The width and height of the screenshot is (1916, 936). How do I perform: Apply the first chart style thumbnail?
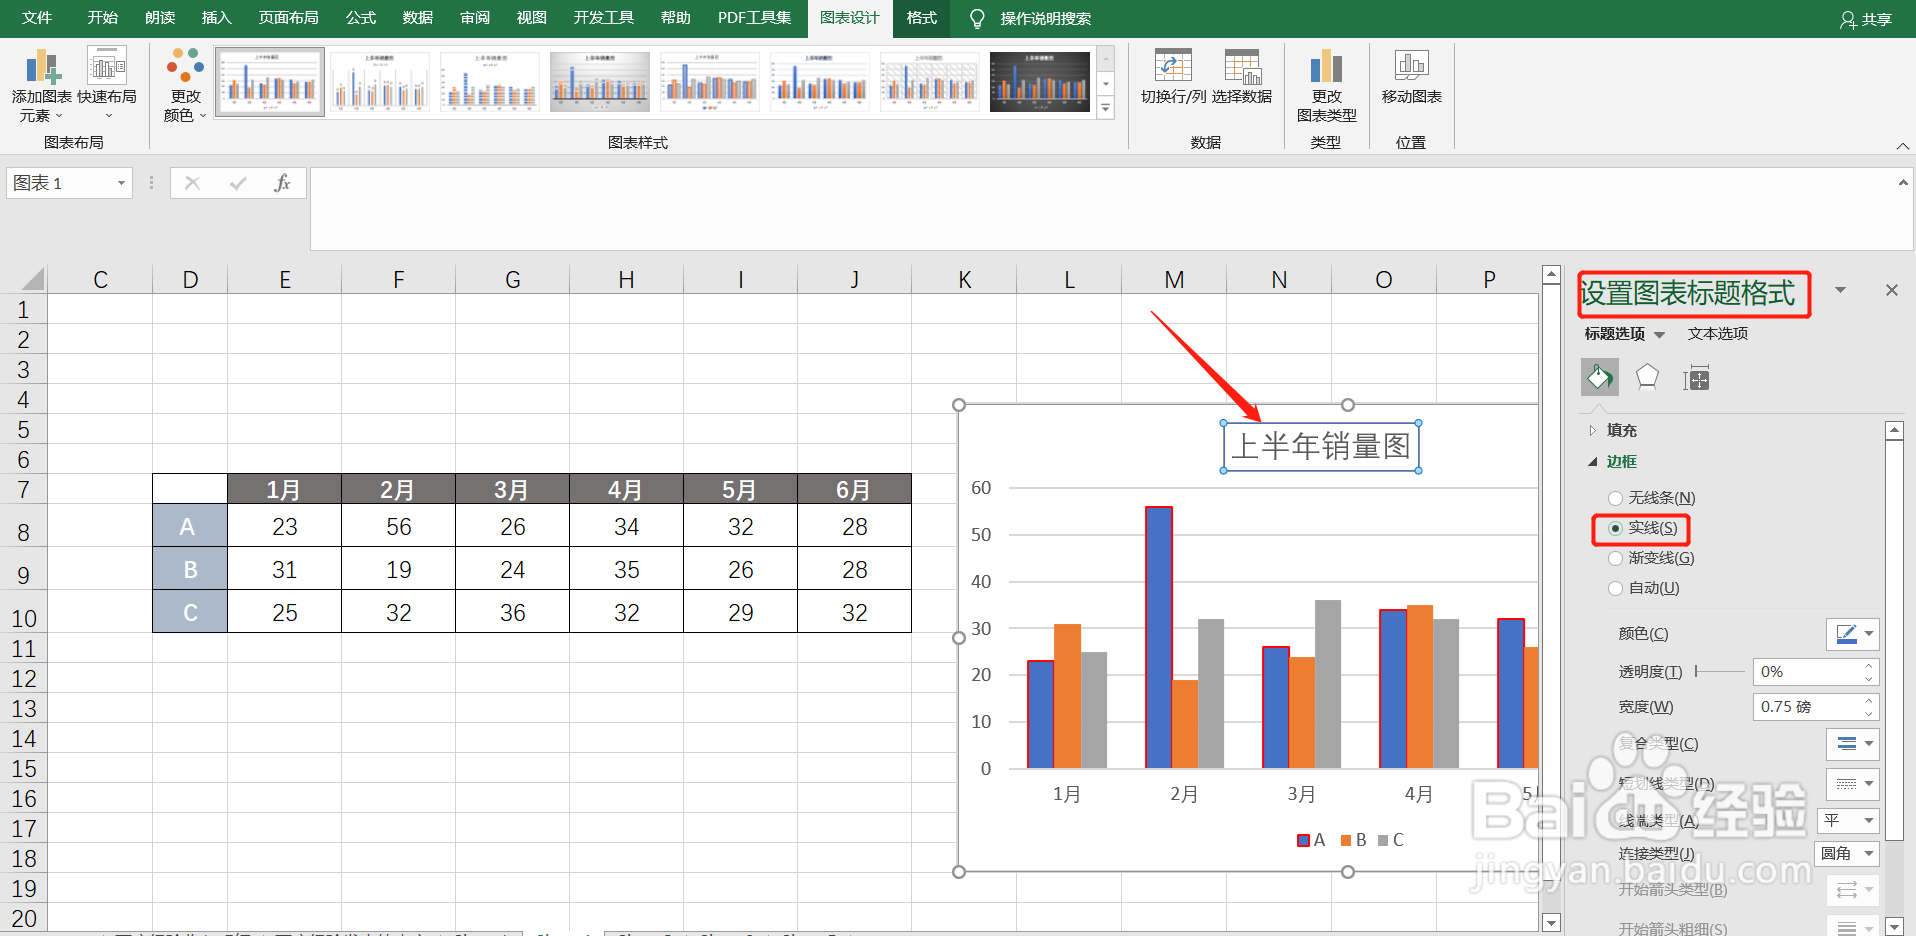pos(270,81)
